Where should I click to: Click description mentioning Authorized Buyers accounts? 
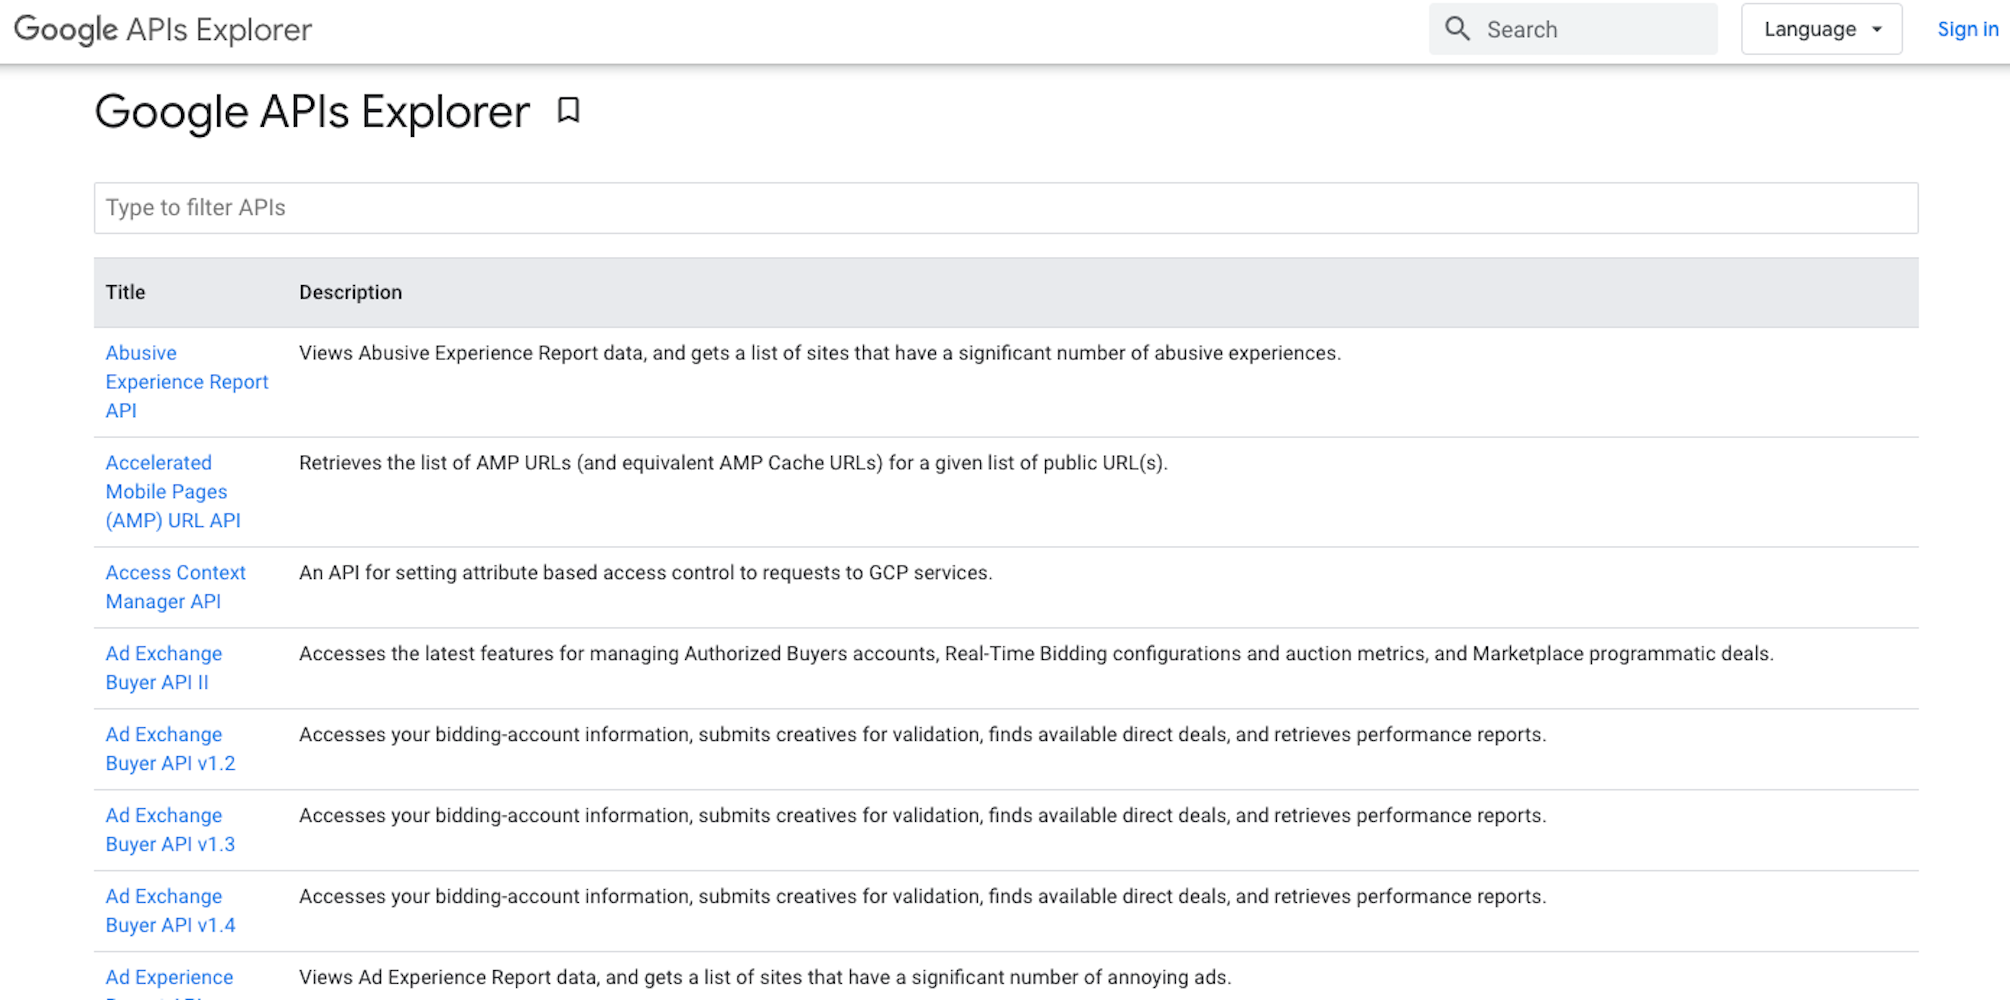coord(1036,654)
